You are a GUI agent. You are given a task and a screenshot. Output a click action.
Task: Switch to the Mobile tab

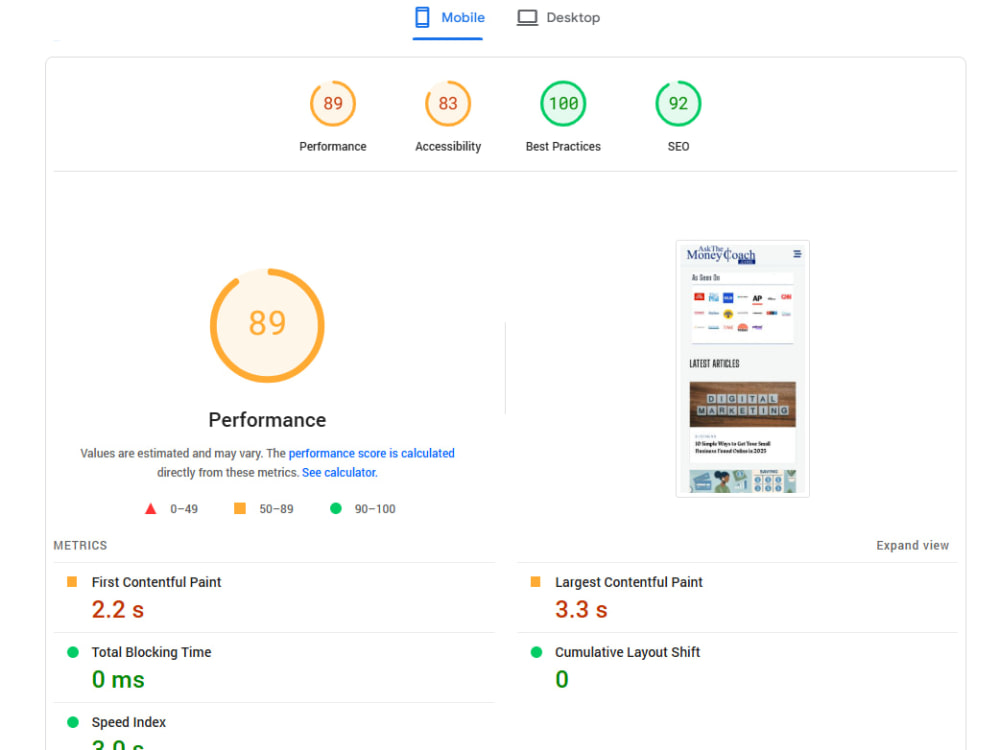(448, 18)
